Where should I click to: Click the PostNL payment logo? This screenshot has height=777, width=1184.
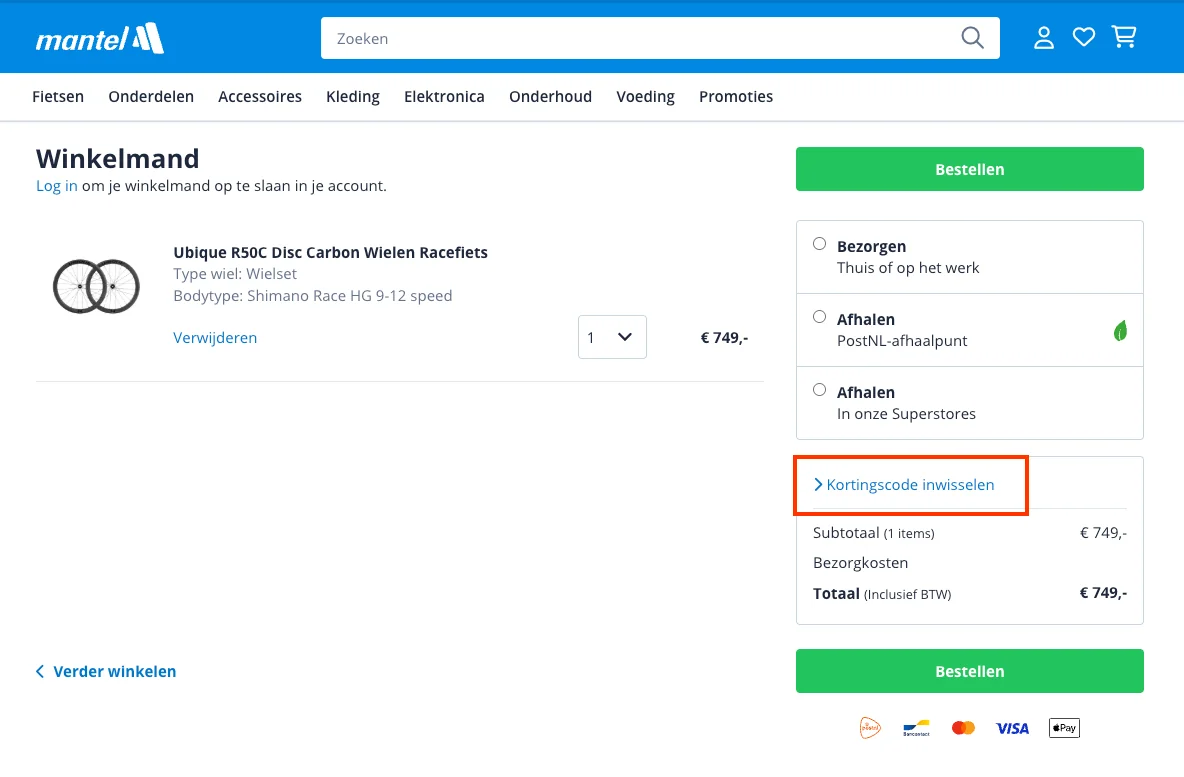click(x=870, y=728)
